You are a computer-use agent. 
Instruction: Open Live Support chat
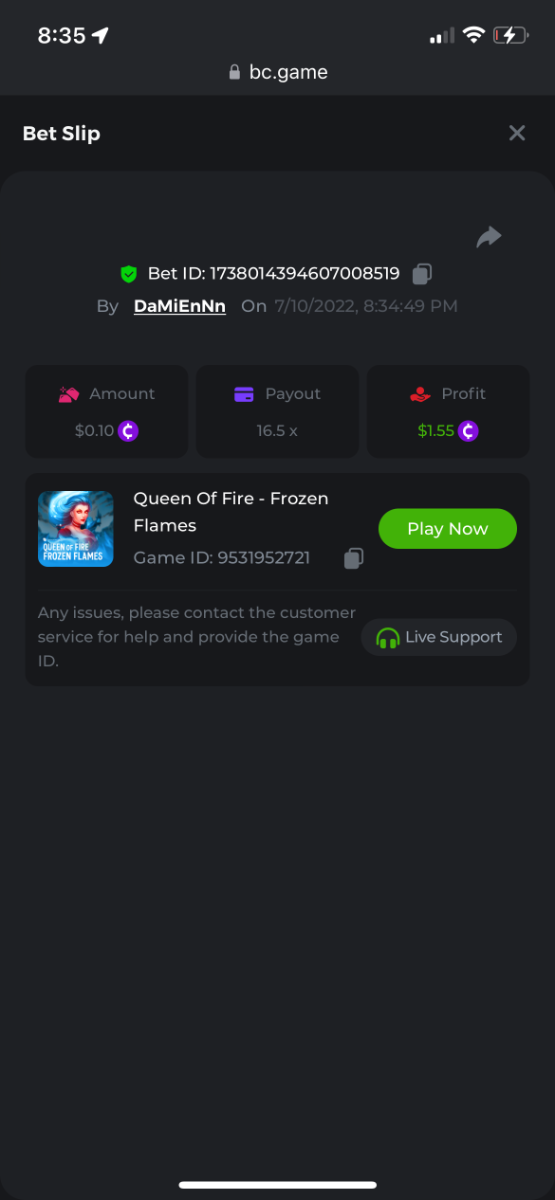439,637
